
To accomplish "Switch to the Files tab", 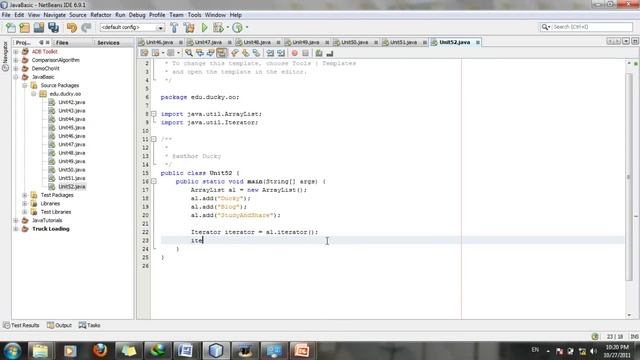I will [62, 42].
